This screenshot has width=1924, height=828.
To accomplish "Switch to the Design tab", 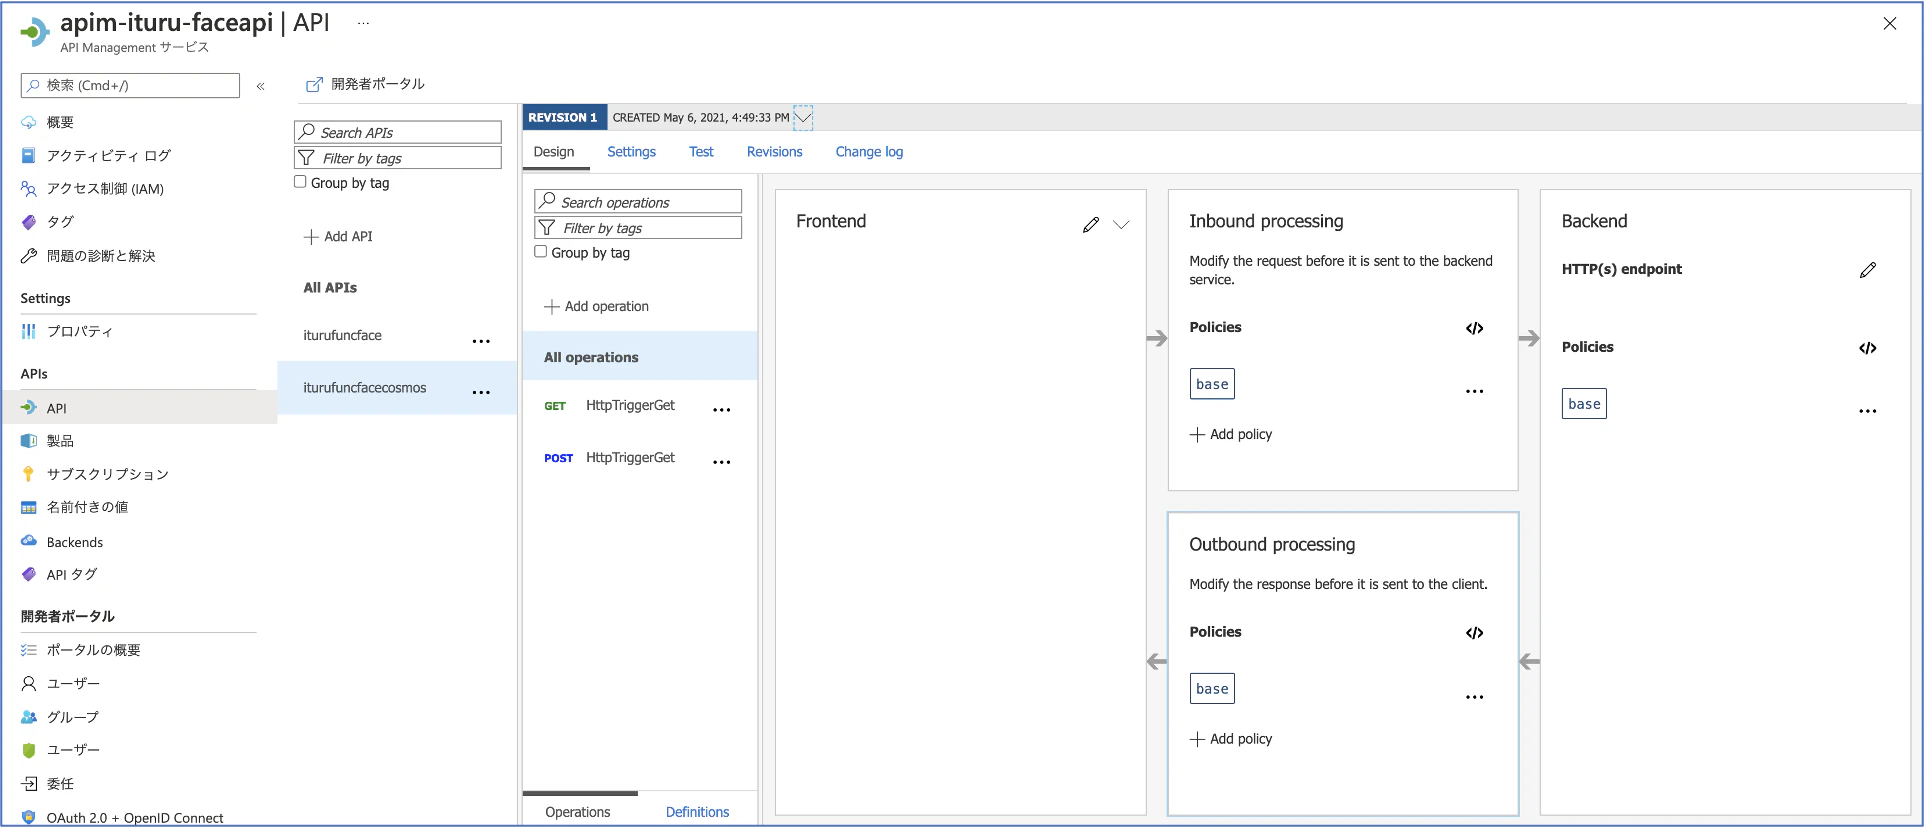I will tap(554, 152).
